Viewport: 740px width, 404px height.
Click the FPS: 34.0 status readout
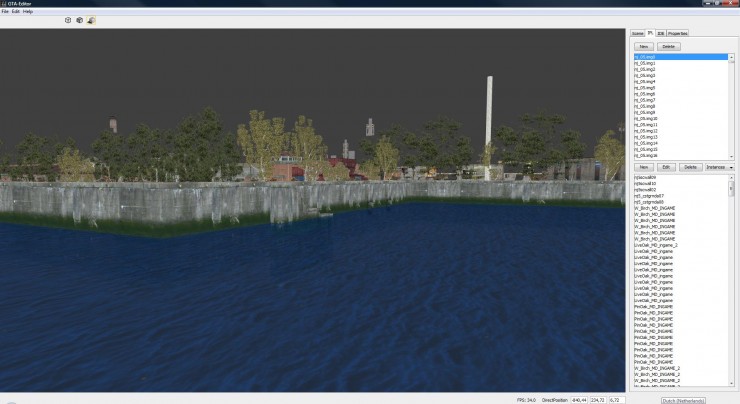point(526,400)
